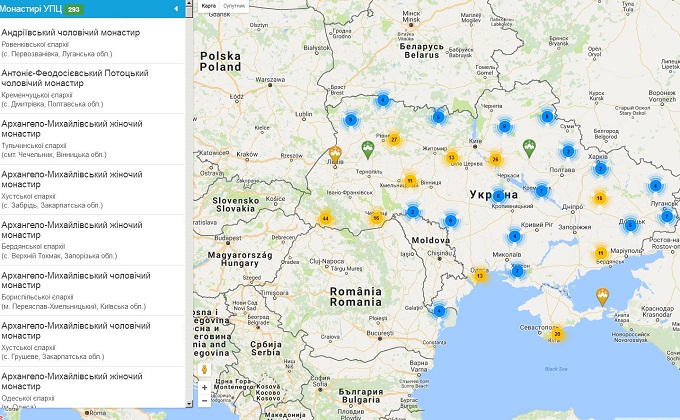Zoom in the map with plus button
This screenshot has height=420, width=680.
[205, 386]
